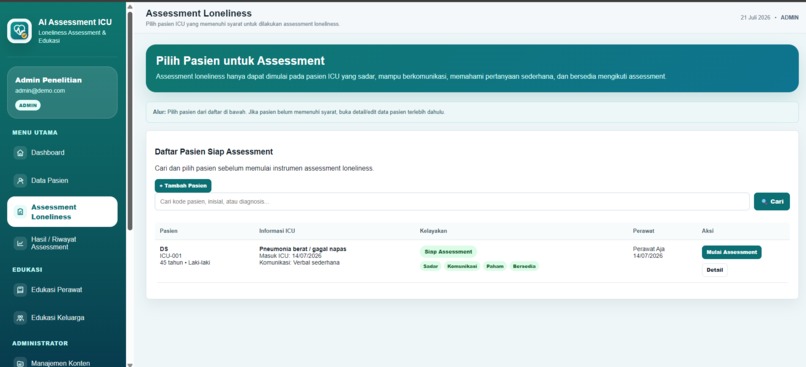Click the sidebar scroll down arrow
The width and height of the screenshot is (806, 367).
click(x=130, y=364)
